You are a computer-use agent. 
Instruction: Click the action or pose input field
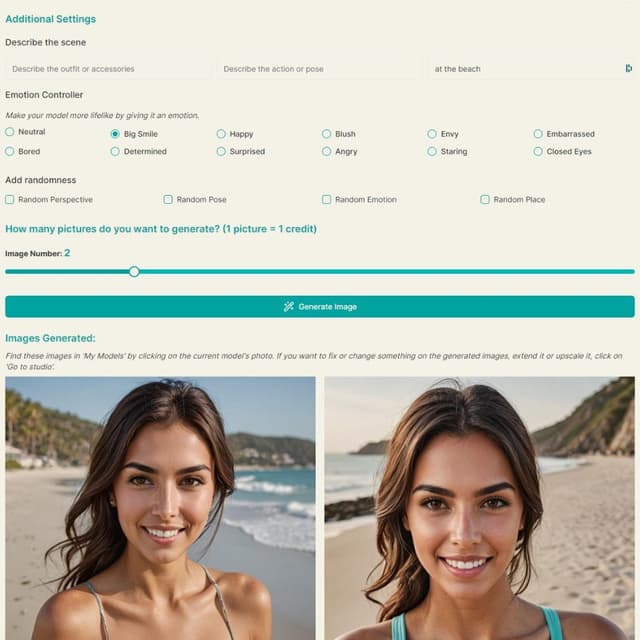319,69
